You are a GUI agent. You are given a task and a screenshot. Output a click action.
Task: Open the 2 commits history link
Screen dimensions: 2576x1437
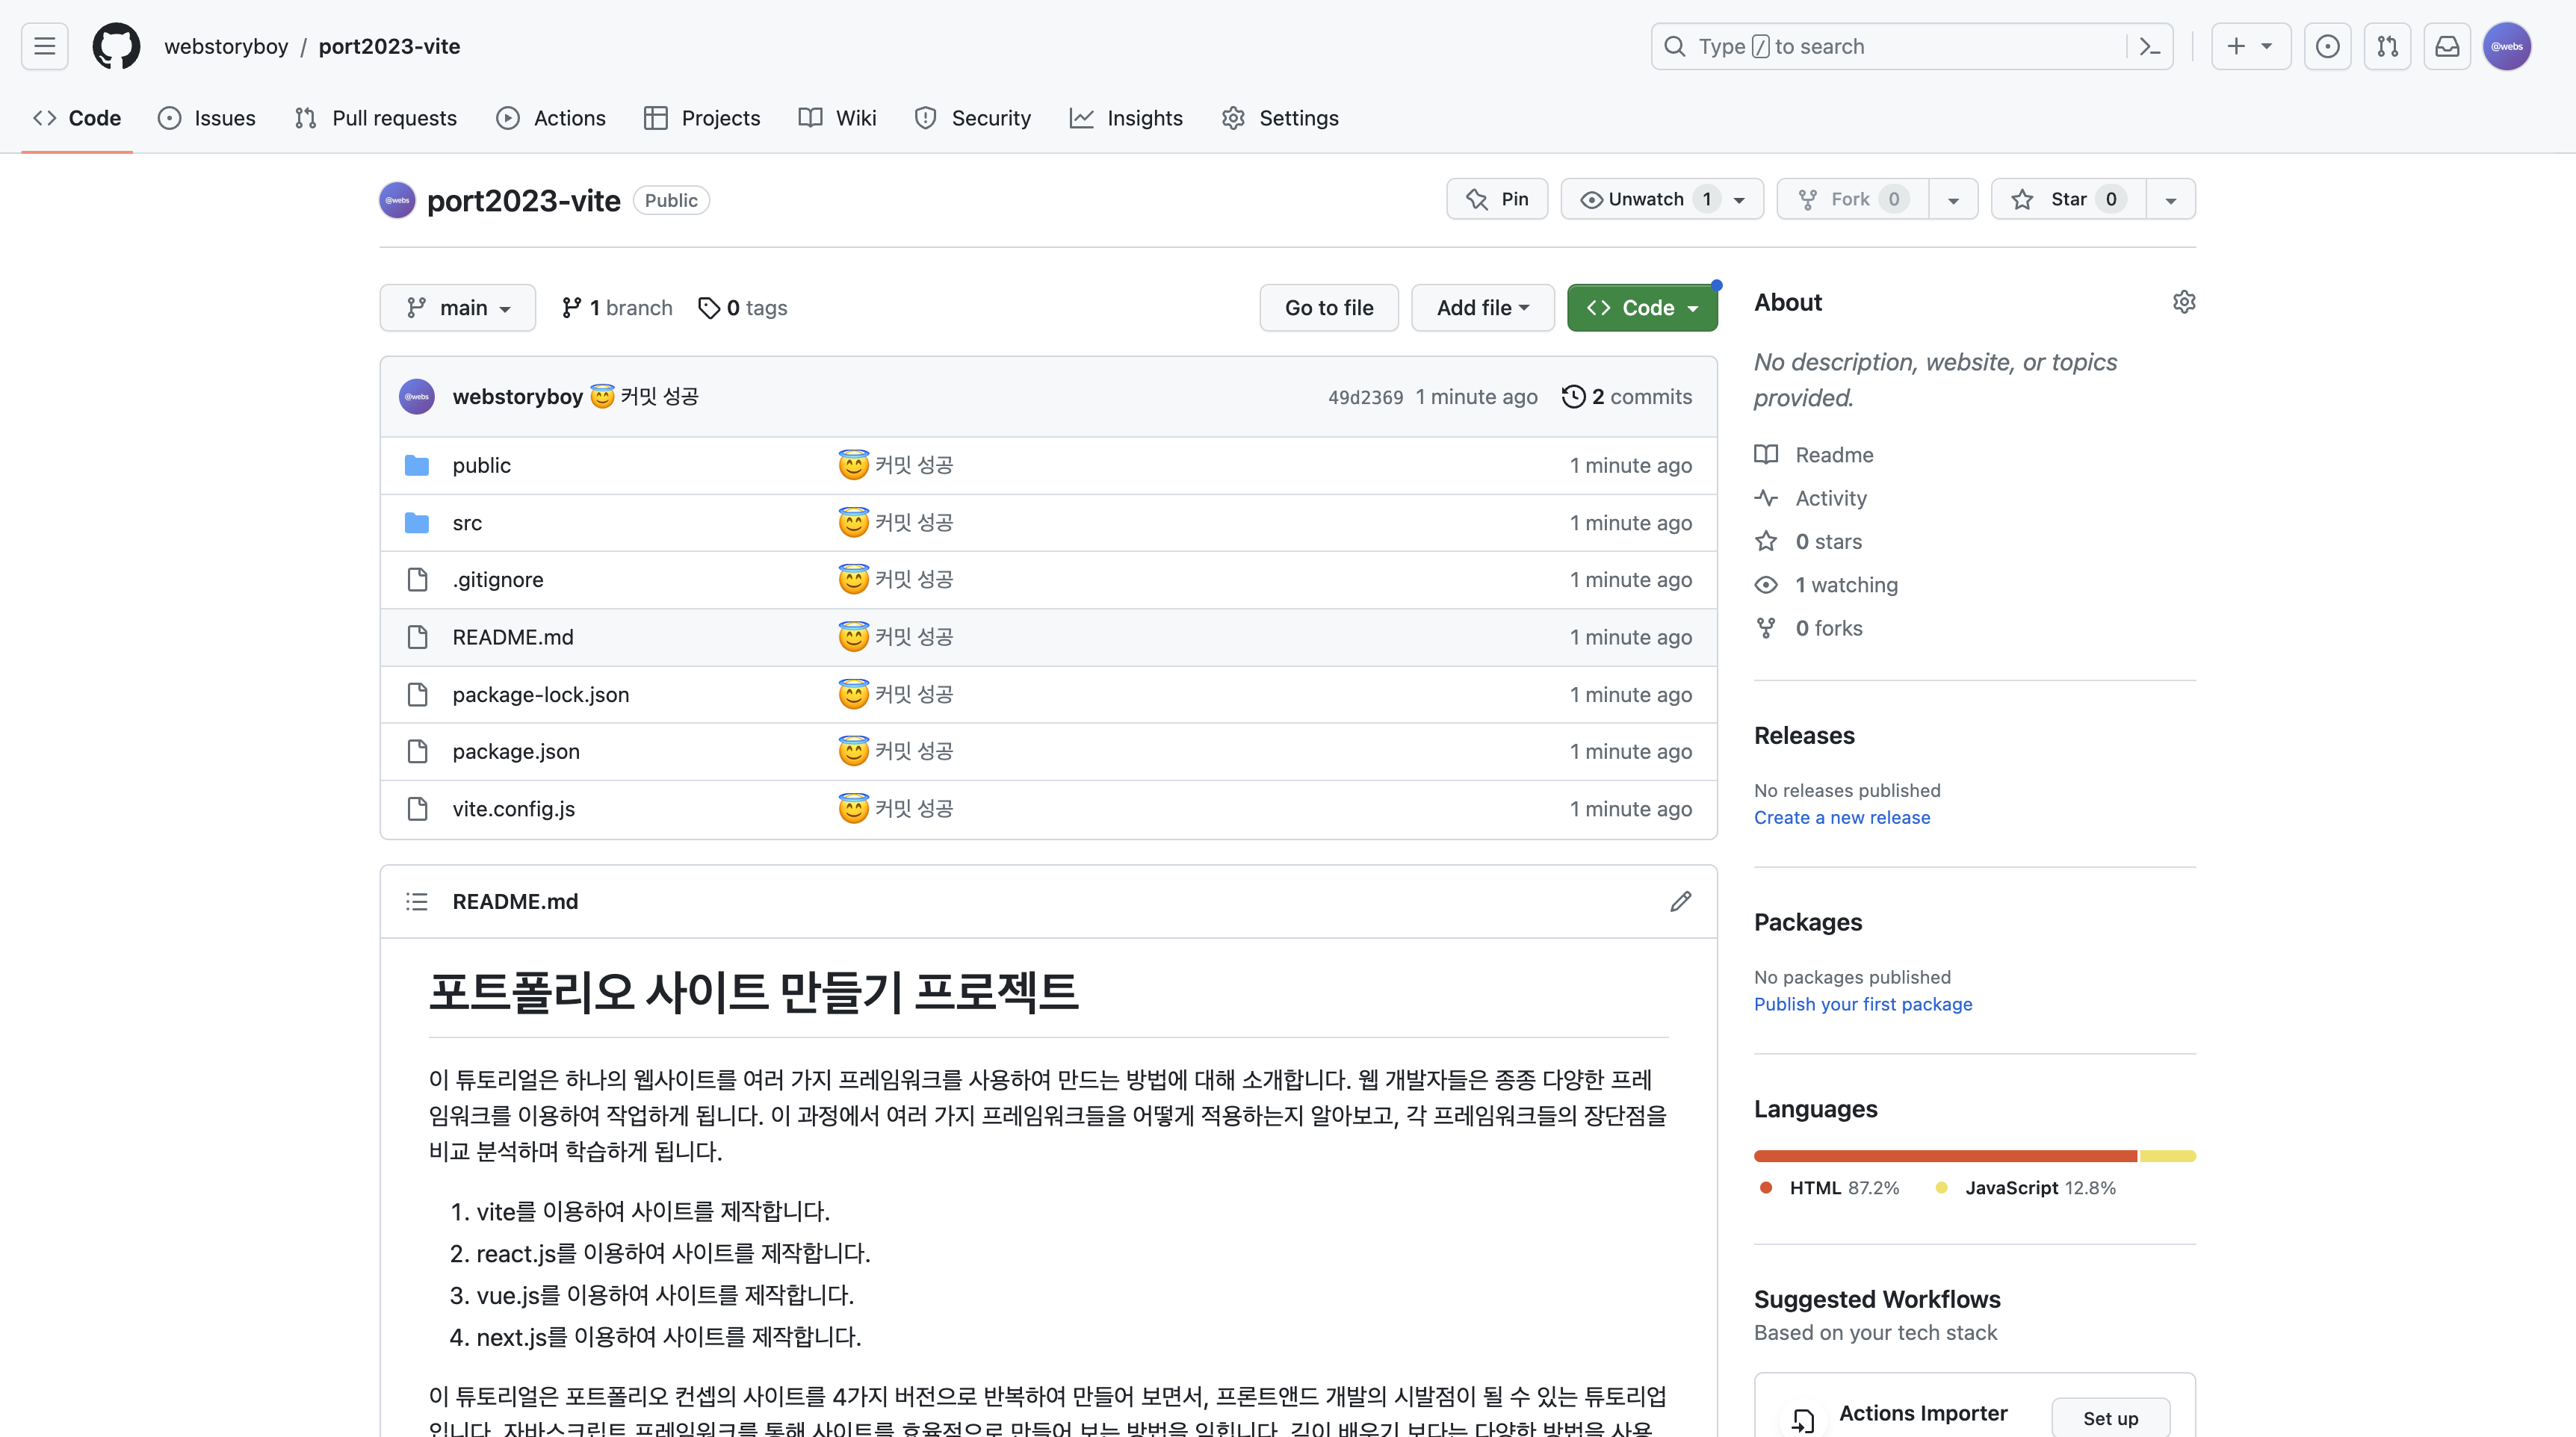click(x=1627, y=397)
